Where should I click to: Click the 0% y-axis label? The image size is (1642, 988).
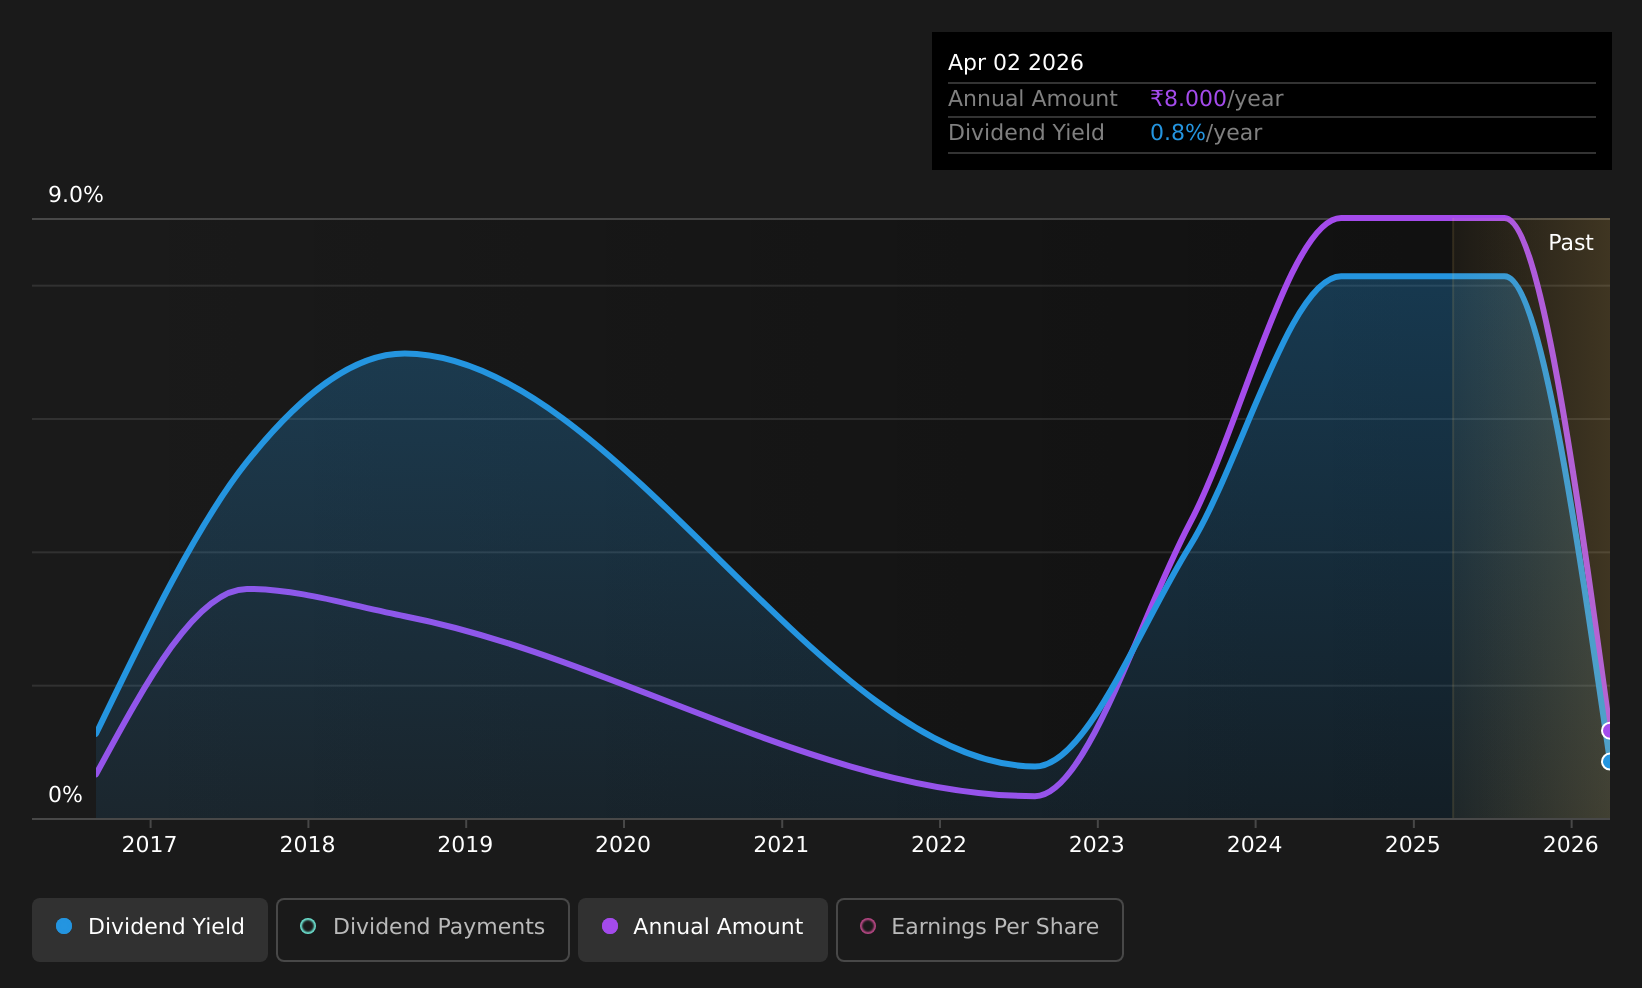pyautogui.click(x=65, y=795)
